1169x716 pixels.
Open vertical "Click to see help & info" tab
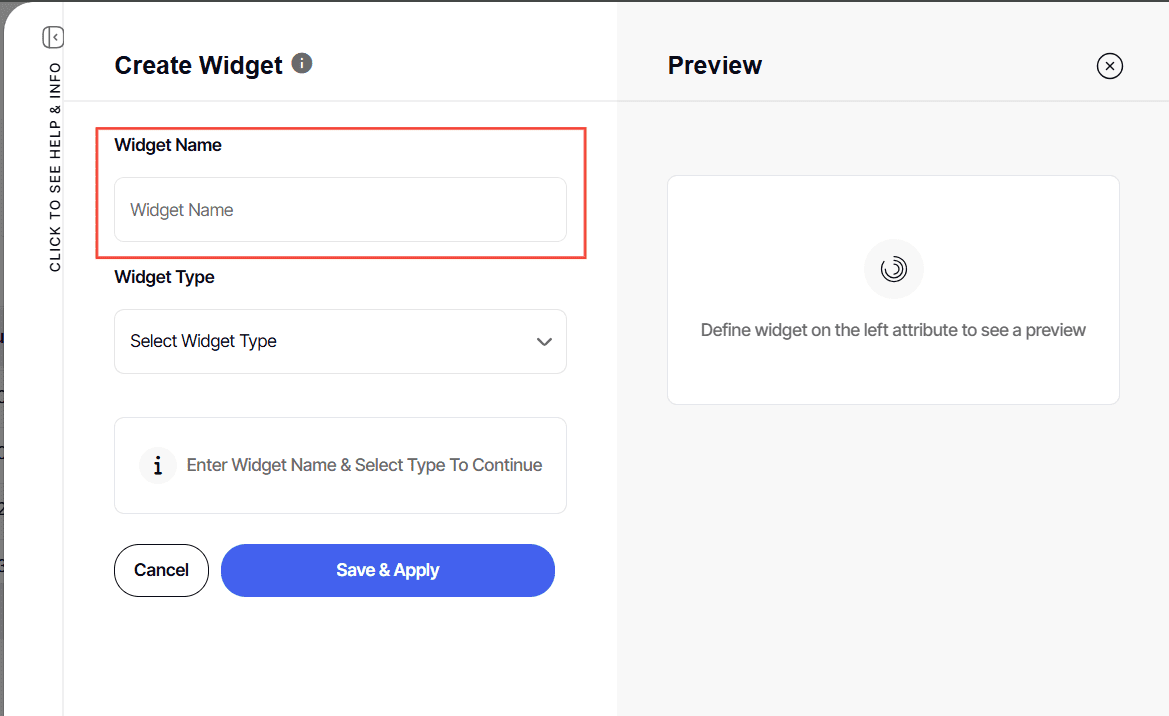click(x=55, y=167)
